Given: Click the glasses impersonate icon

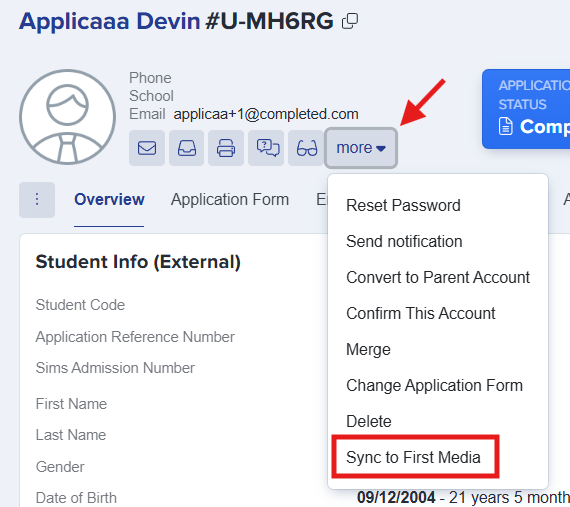Looking at the screenshot, I should [306, 148].
